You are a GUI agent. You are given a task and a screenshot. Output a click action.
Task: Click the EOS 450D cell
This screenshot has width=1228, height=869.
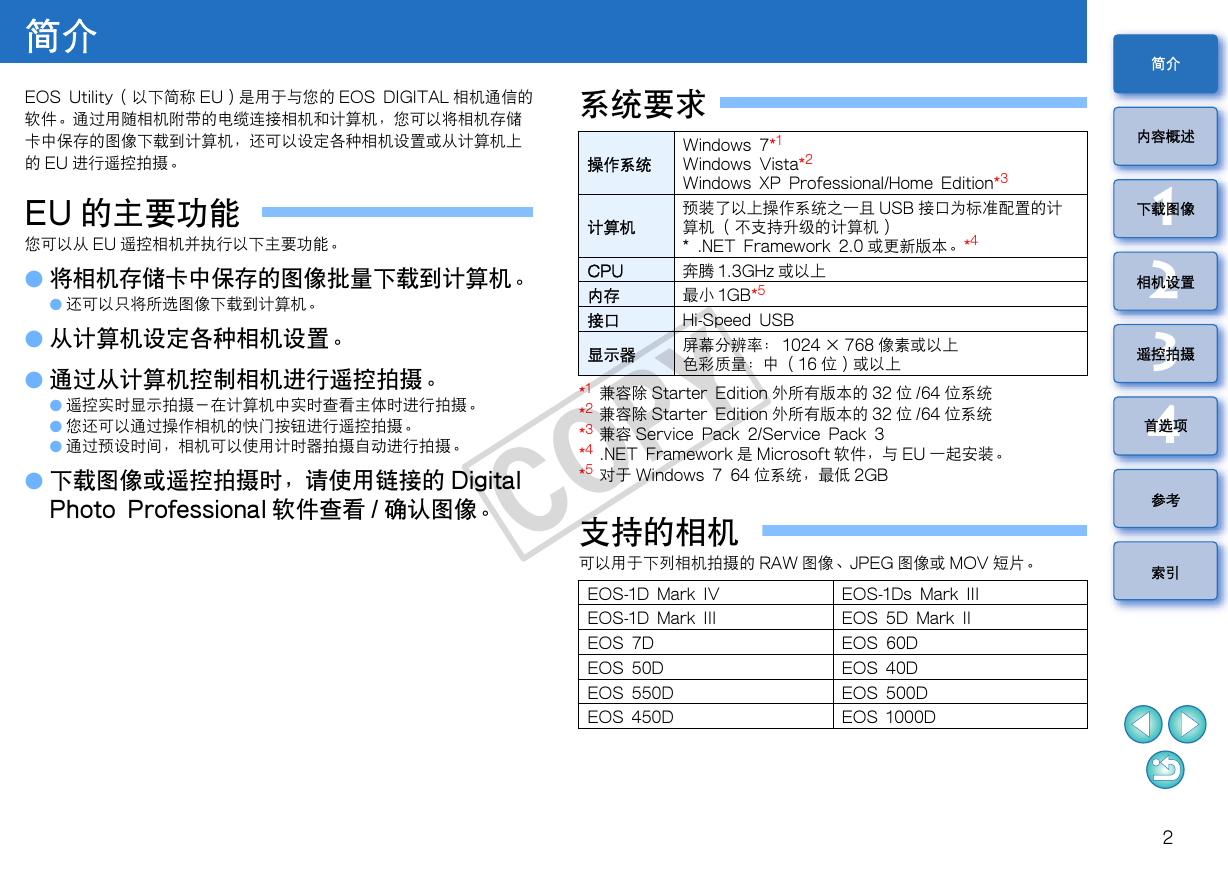point(706,716)
